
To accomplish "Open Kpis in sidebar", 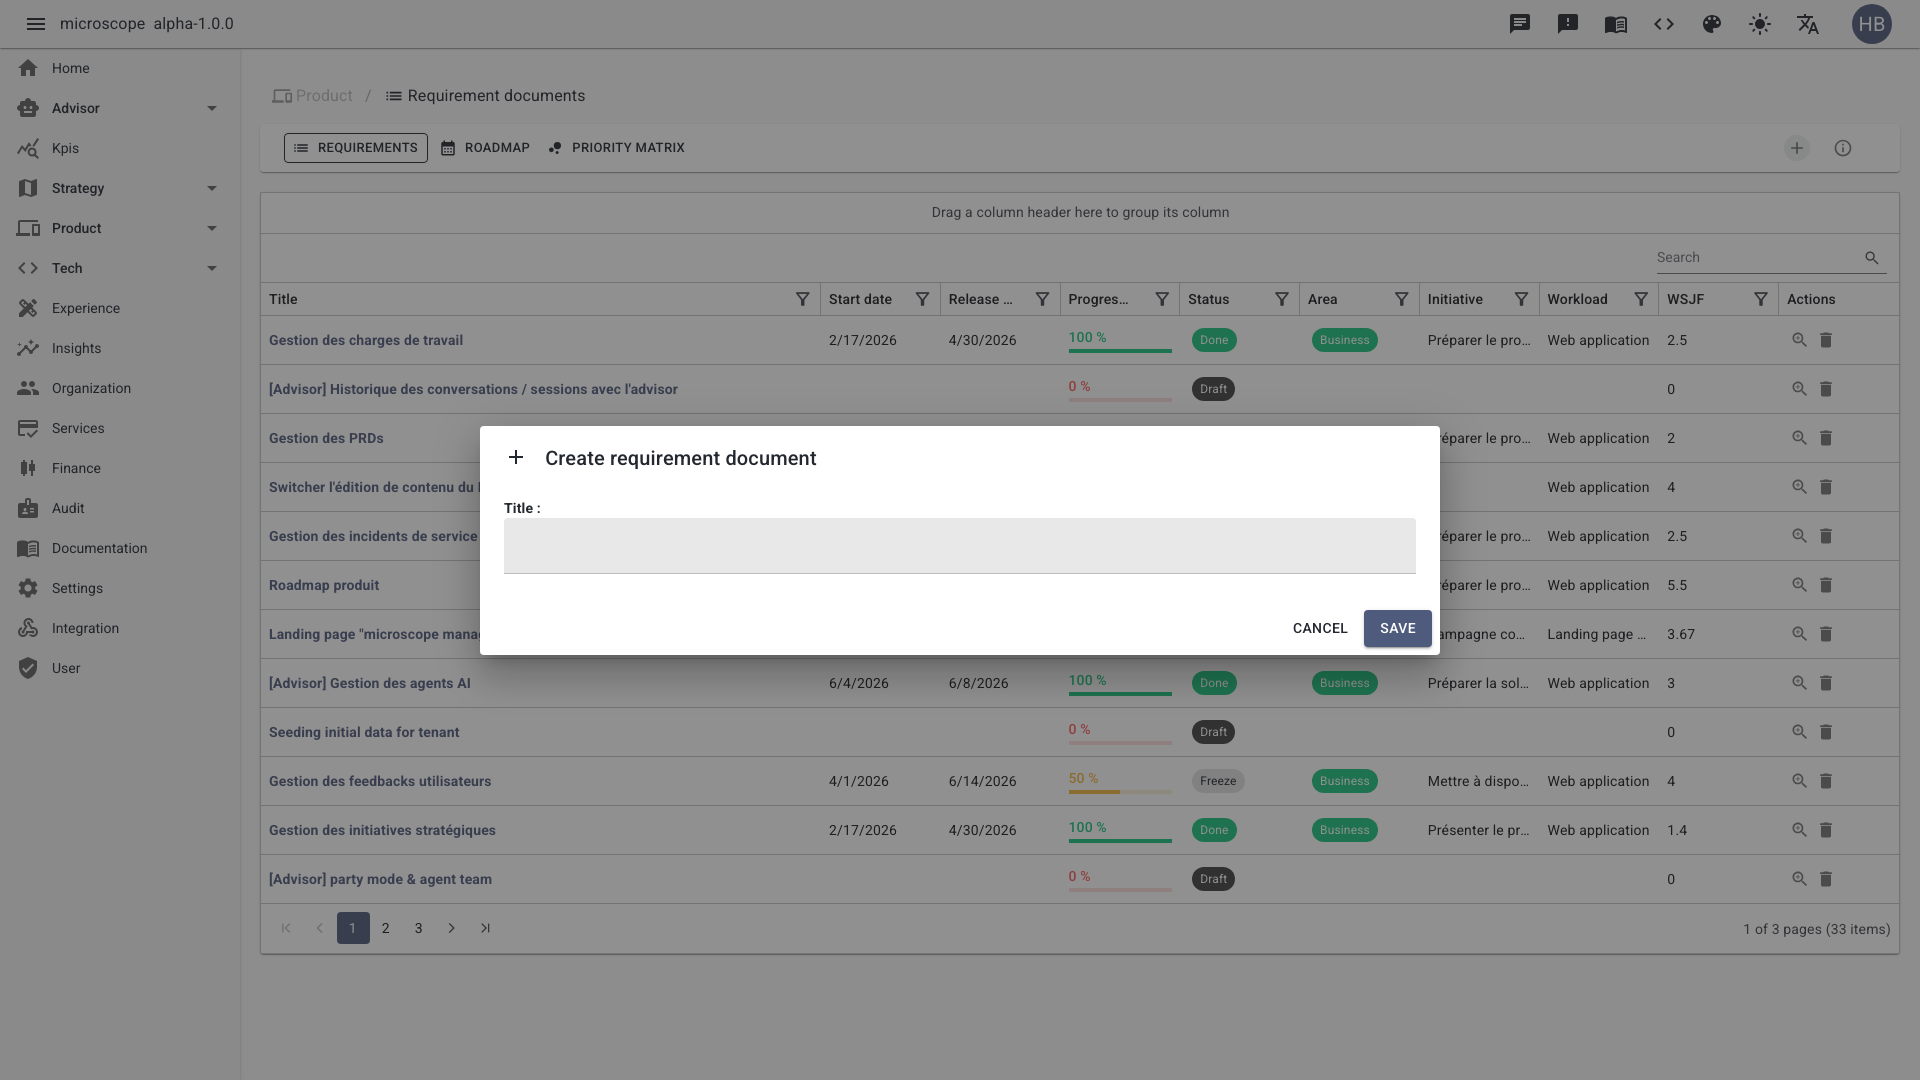I will click(x=120, y=148).
